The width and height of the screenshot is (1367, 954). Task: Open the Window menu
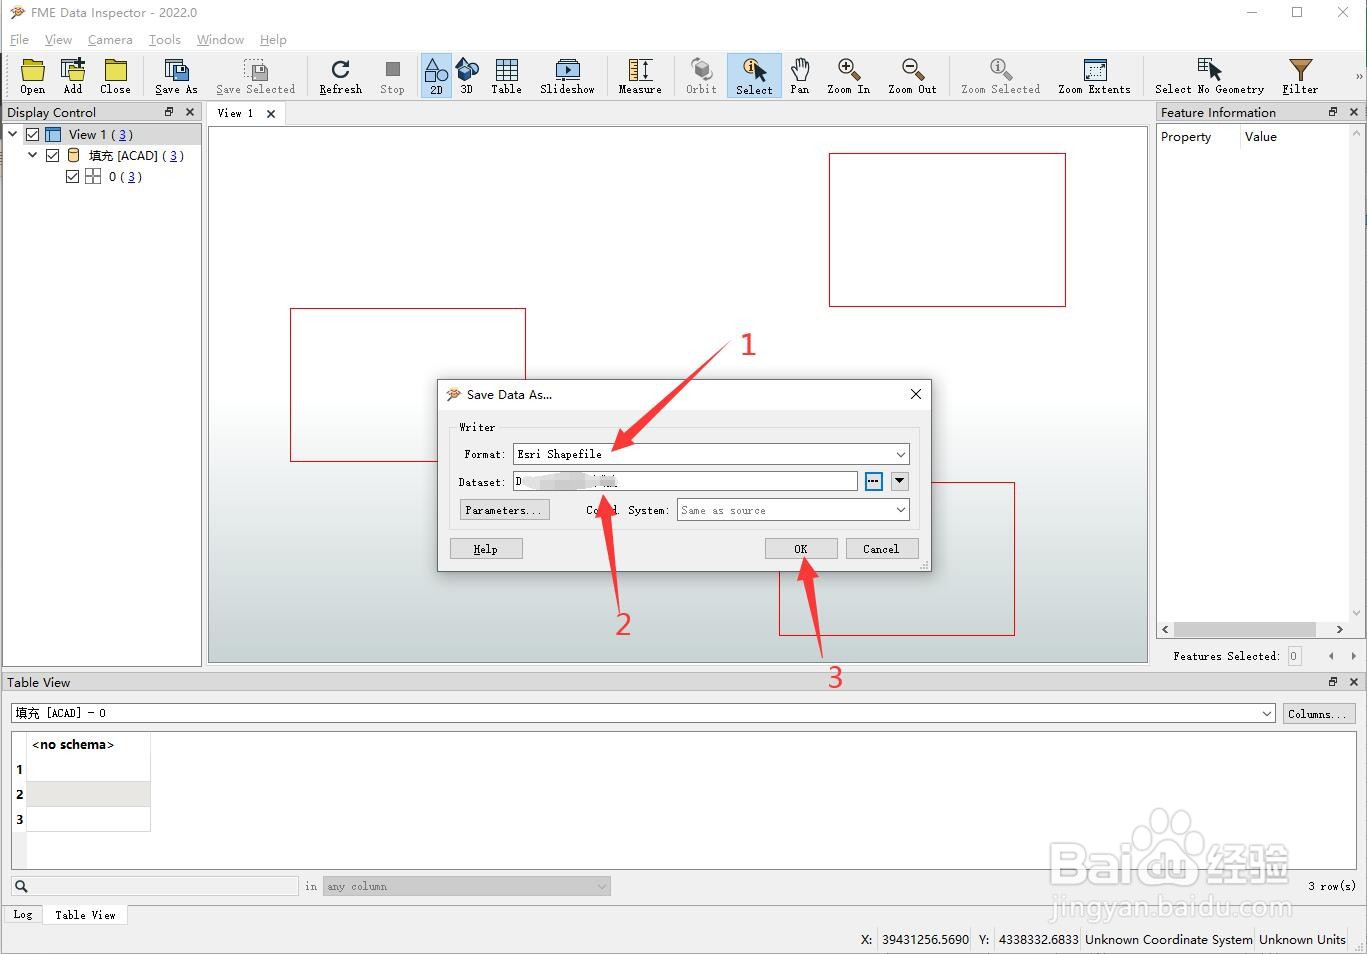point(220,39)
